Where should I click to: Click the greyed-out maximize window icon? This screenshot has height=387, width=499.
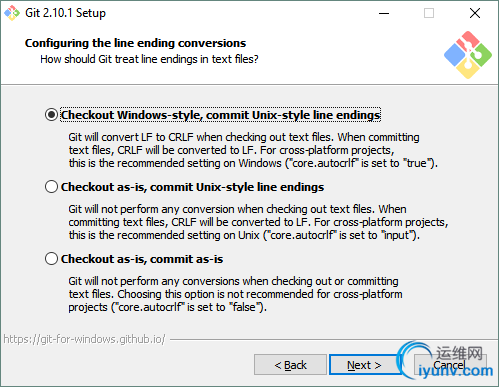429,13
